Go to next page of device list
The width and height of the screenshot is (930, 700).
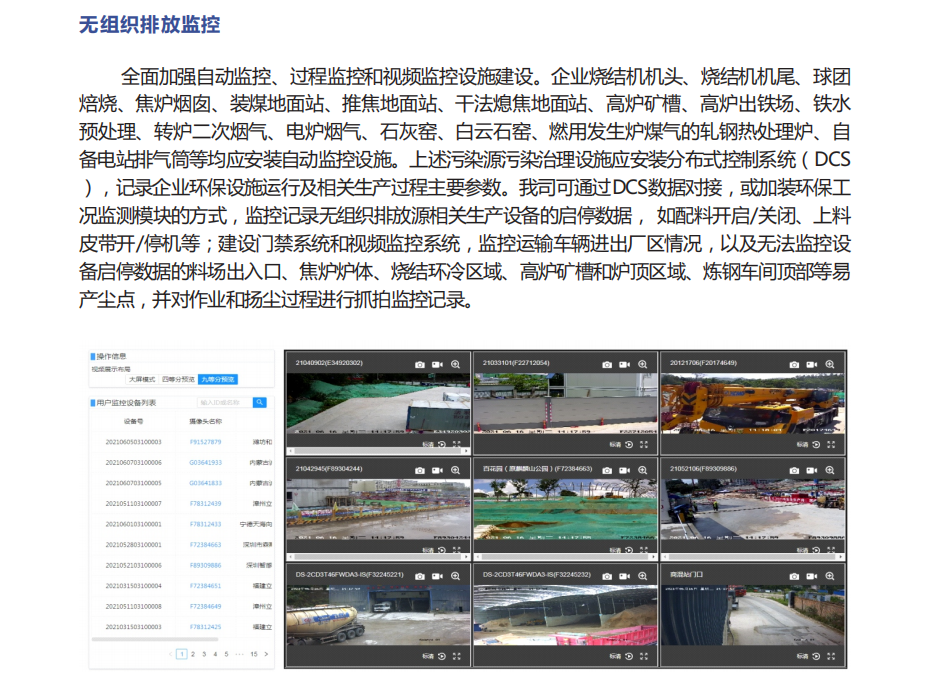click(266, 654)
